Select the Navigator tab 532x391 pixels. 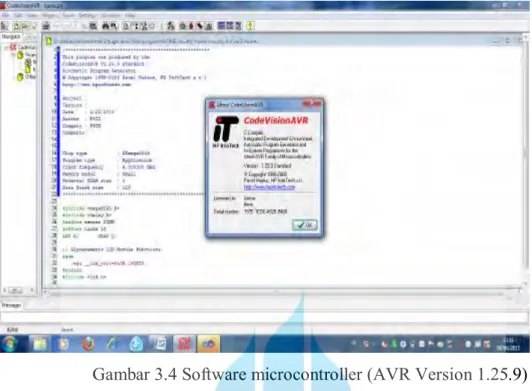coord(11,36)
